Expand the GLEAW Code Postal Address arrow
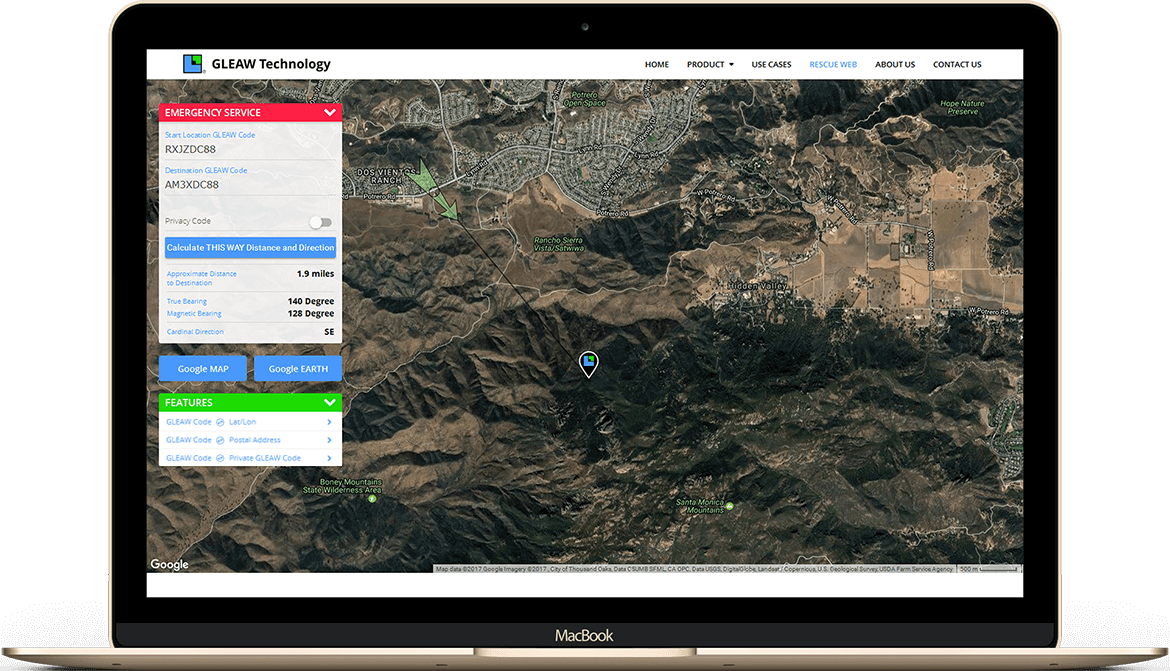Image resolution: width=1170 pixels, height=671 pixels. click(x=329, y=440)
